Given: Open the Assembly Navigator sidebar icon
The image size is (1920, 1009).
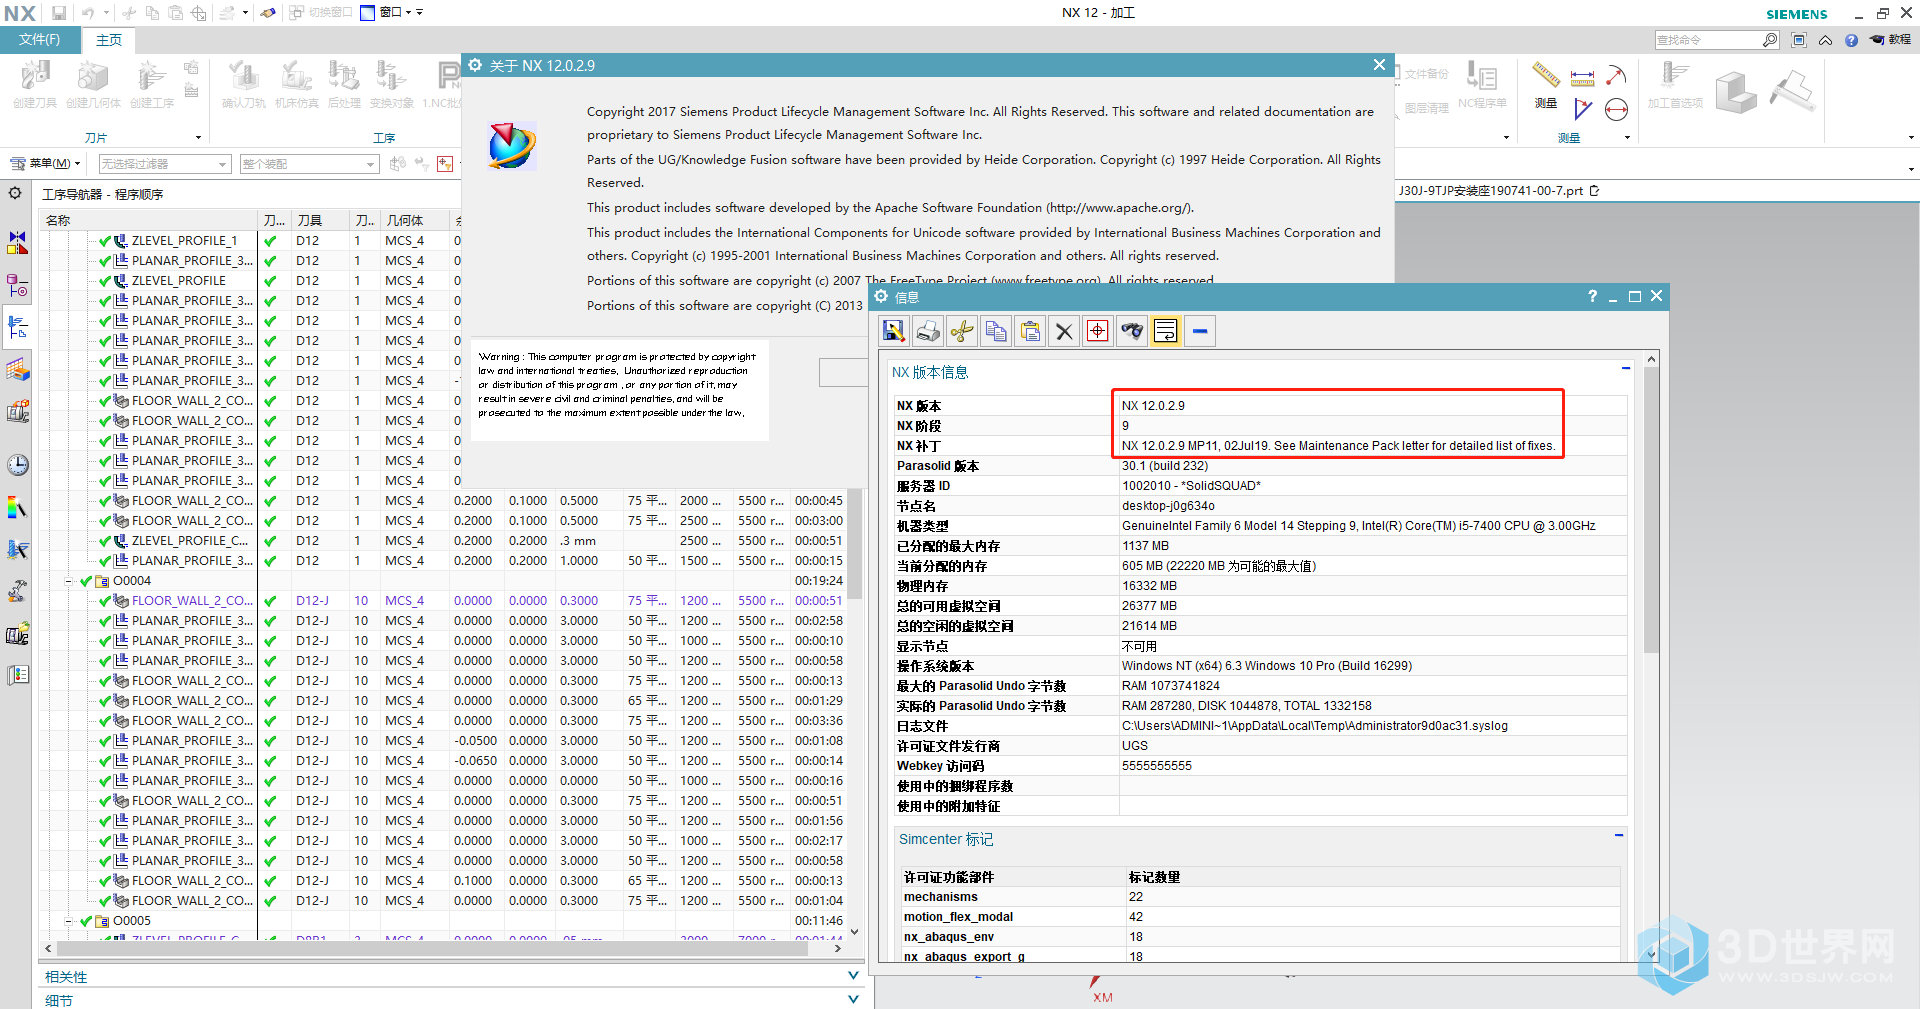Looking at the screenshot, I should click(x=18, y=243).
